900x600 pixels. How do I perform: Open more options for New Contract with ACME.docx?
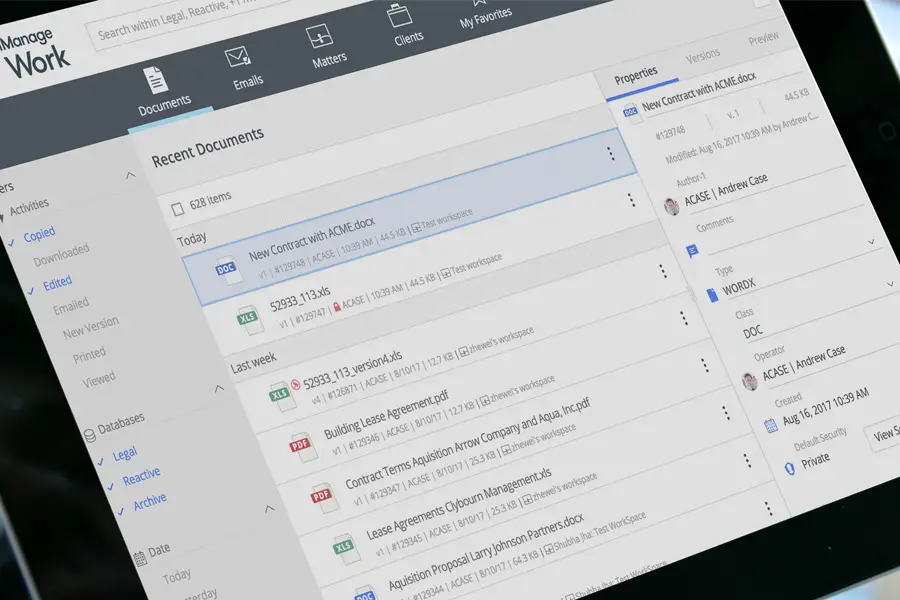pos(610,153)
